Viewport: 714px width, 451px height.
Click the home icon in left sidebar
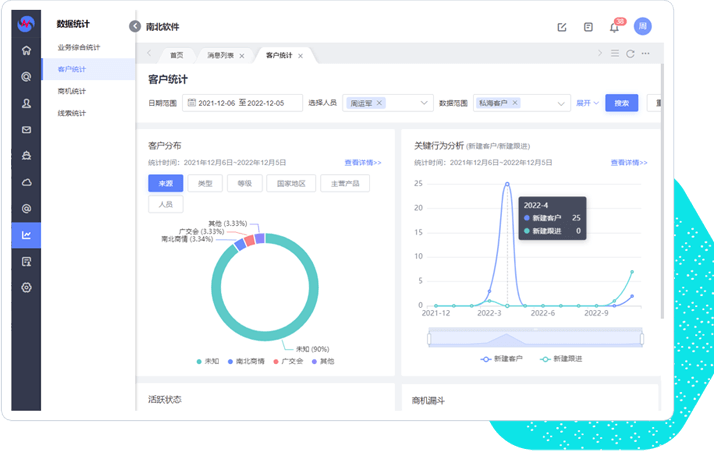[26, 50]
